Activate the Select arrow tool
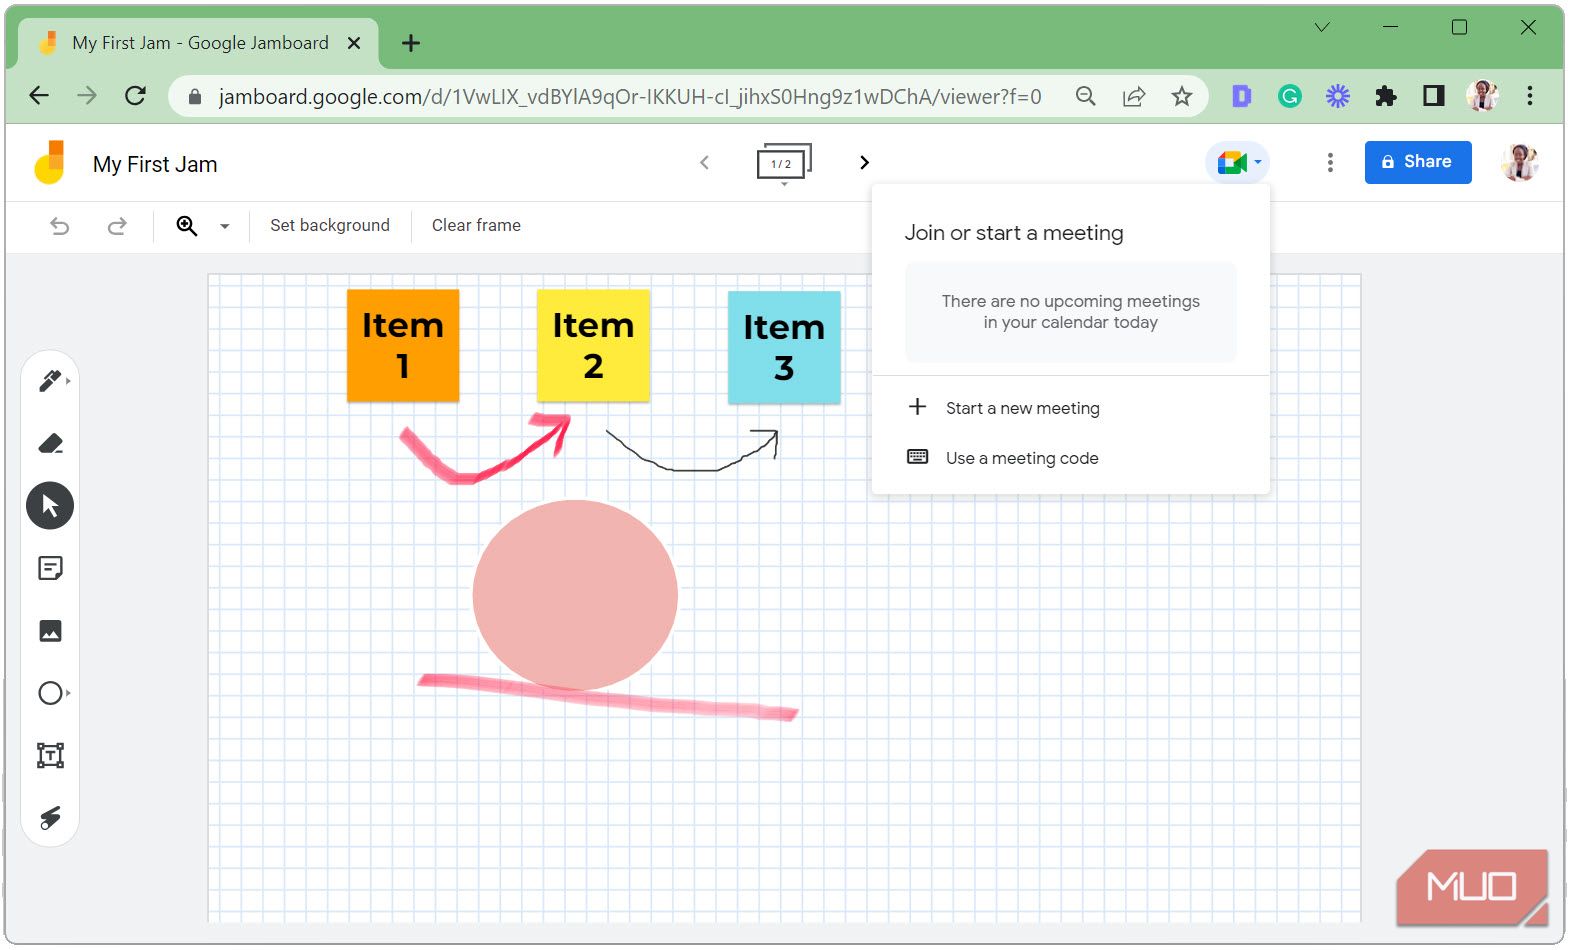 click(50, 506)
